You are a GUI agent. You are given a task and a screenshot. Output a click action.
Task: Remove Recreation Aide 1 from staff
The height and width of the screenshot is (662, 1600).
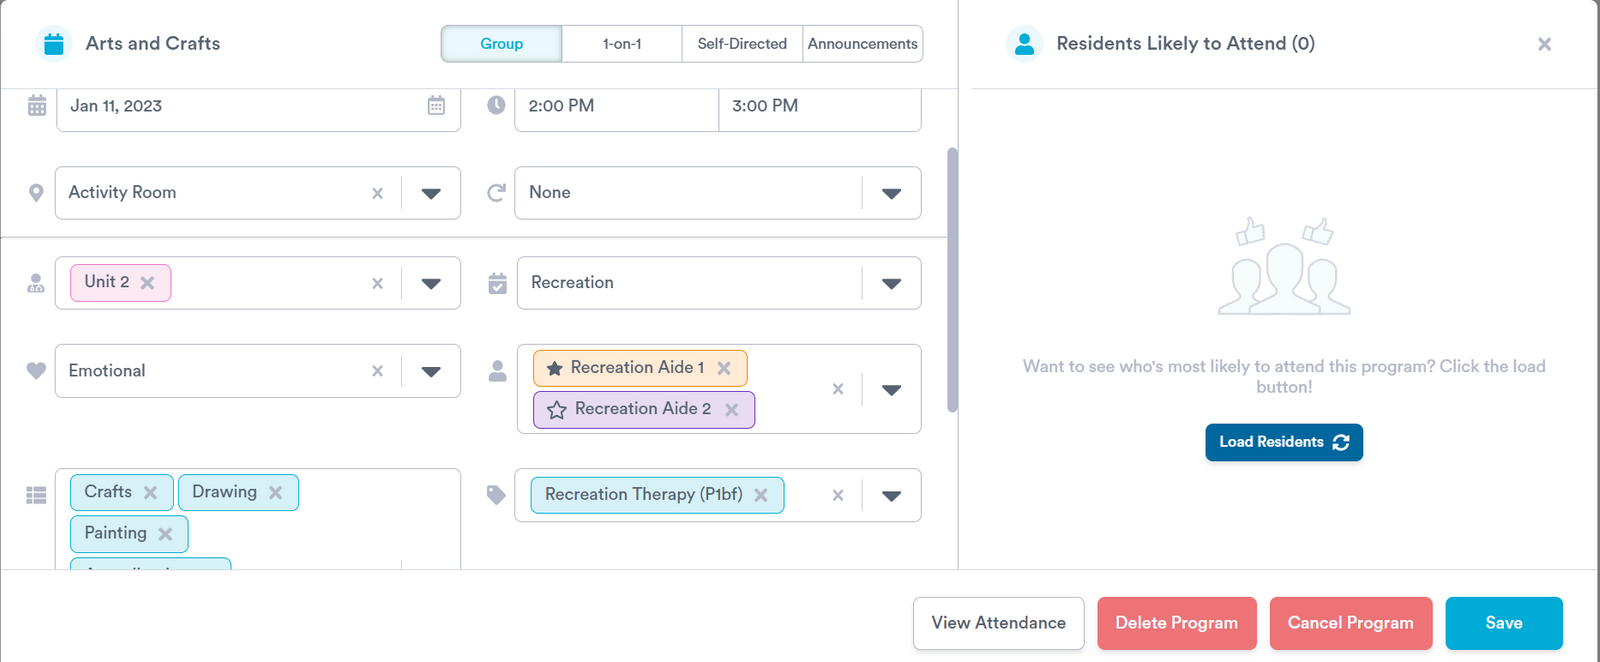click(724, 368)
